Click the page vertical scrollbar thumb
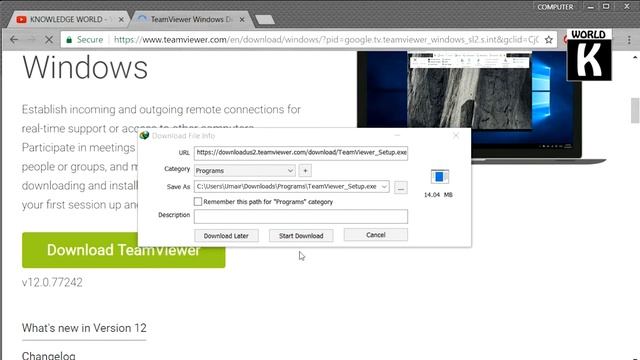Screen dimensions: 640x360 click(635, 110)
